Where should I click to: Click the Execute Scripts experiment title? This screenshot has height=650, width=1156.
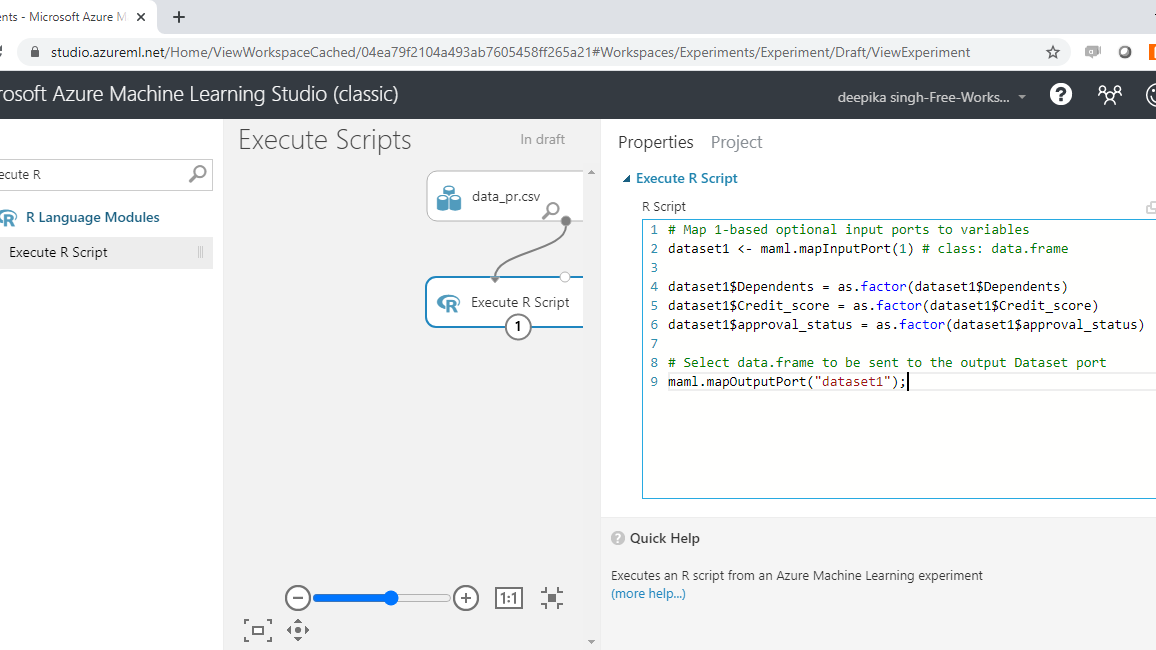[x=324, y=140]
